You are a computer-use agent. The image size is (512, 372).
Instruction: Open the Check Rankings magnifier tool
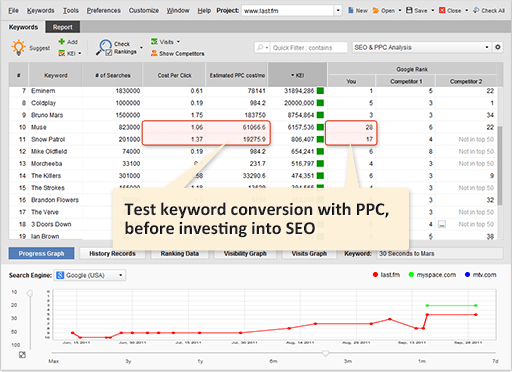[105, 47]
